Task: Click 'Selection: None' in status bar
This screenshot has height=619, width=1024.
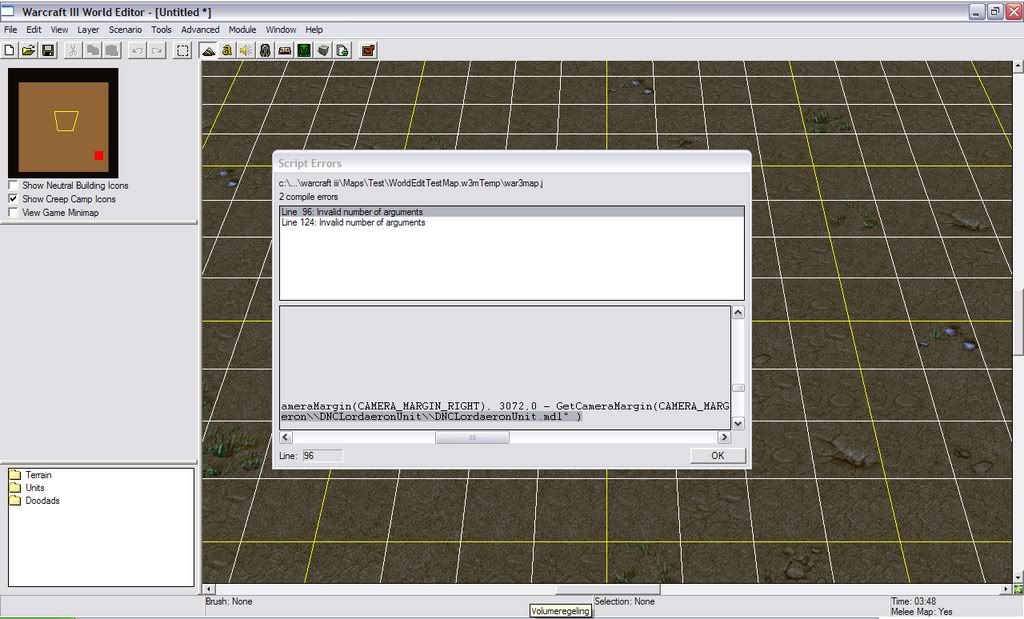Action: click(x=624, y=601)
